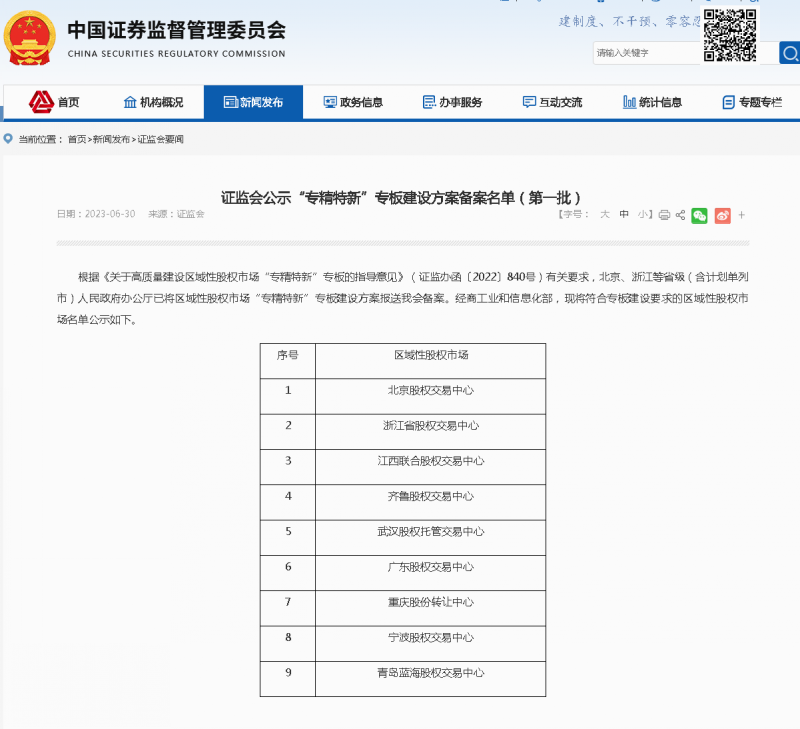Open the 专题专栏 navigation tab
Viewport: 800px width, 729px height.
click(x=752, y=102)
